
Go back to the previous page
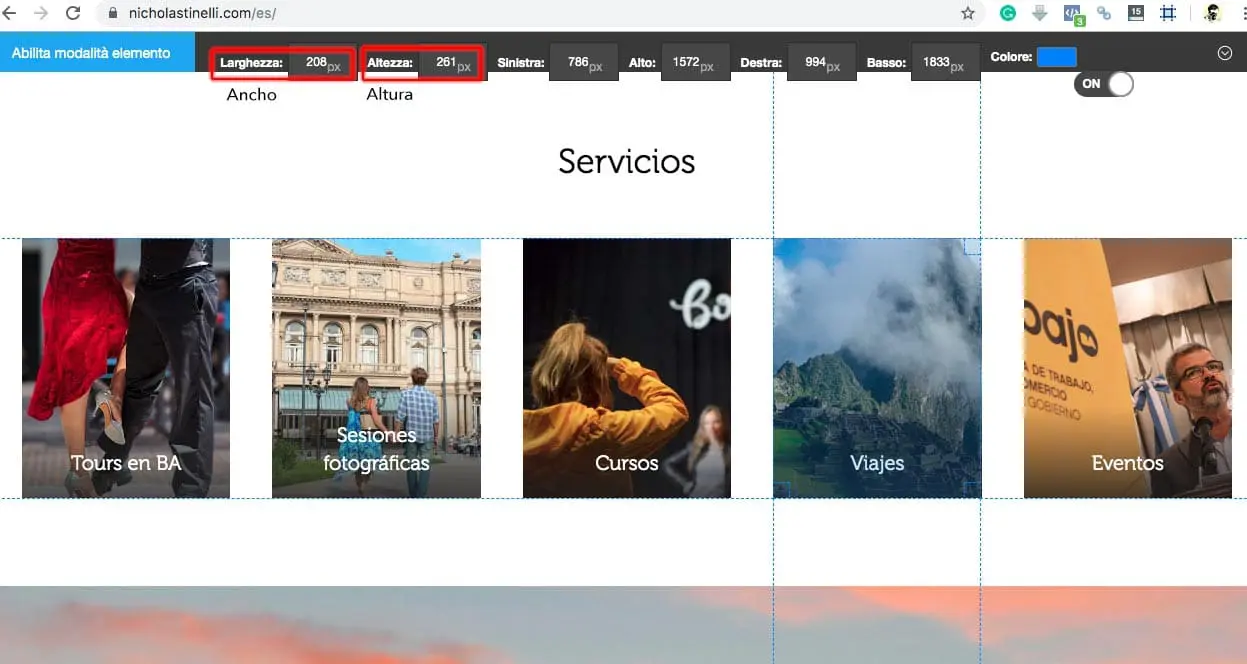pos(10,13)
